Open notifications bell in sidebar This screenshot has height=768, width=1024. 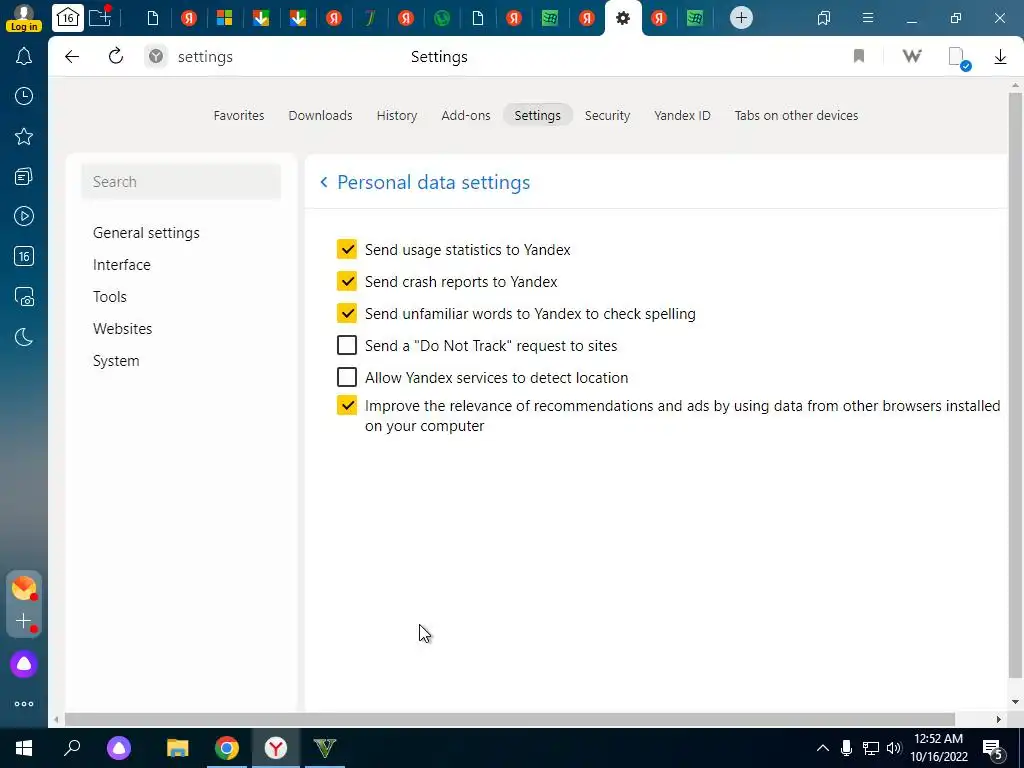[24, 57]
